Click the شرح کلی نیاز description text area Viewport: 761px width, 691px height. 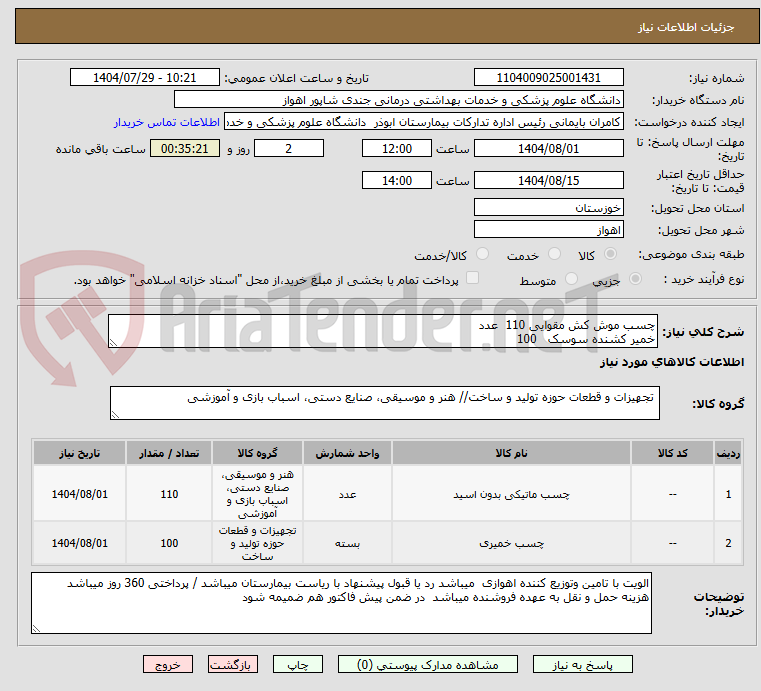tap(383, 331)
